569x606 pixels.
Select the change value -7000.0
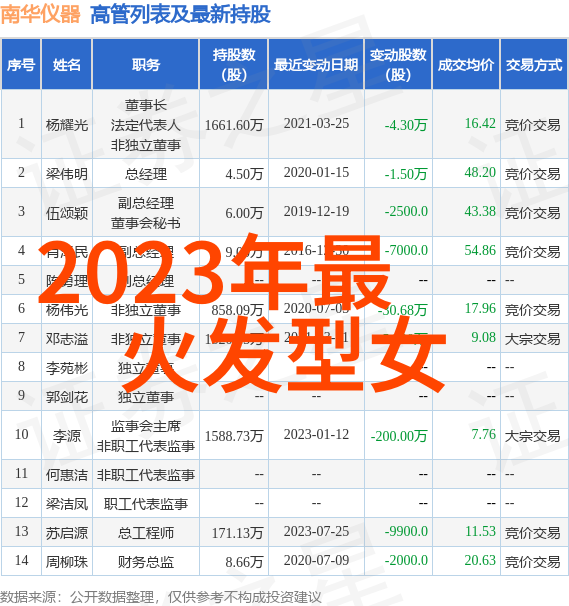(406, 250)
